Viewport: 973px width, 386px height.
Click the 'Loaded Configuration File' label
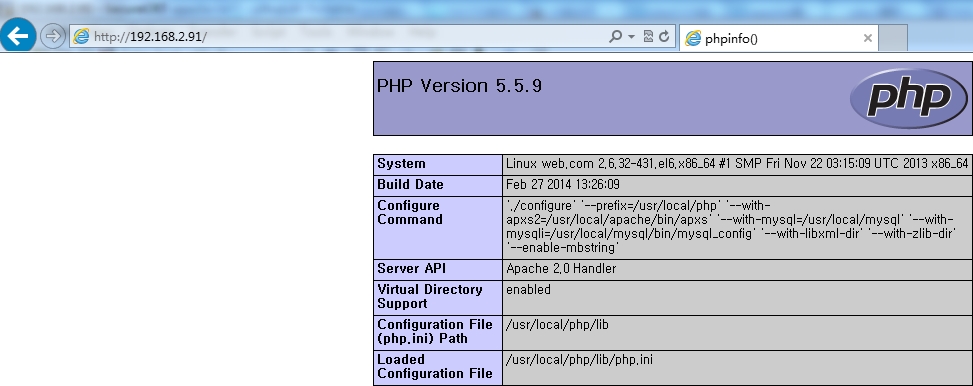tap(435, 366)
